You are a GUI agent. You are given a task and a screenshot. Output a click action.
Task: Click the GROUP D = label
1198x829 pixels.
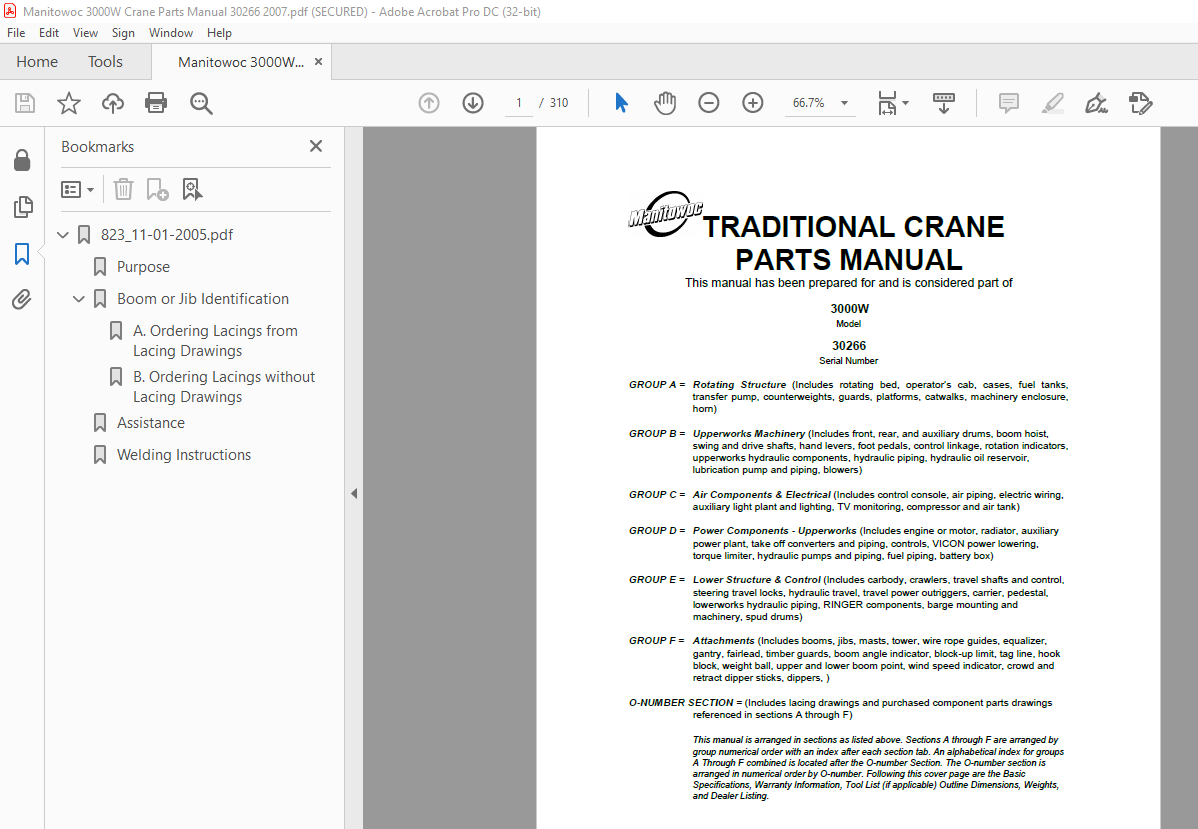click(x=657, y=530)
